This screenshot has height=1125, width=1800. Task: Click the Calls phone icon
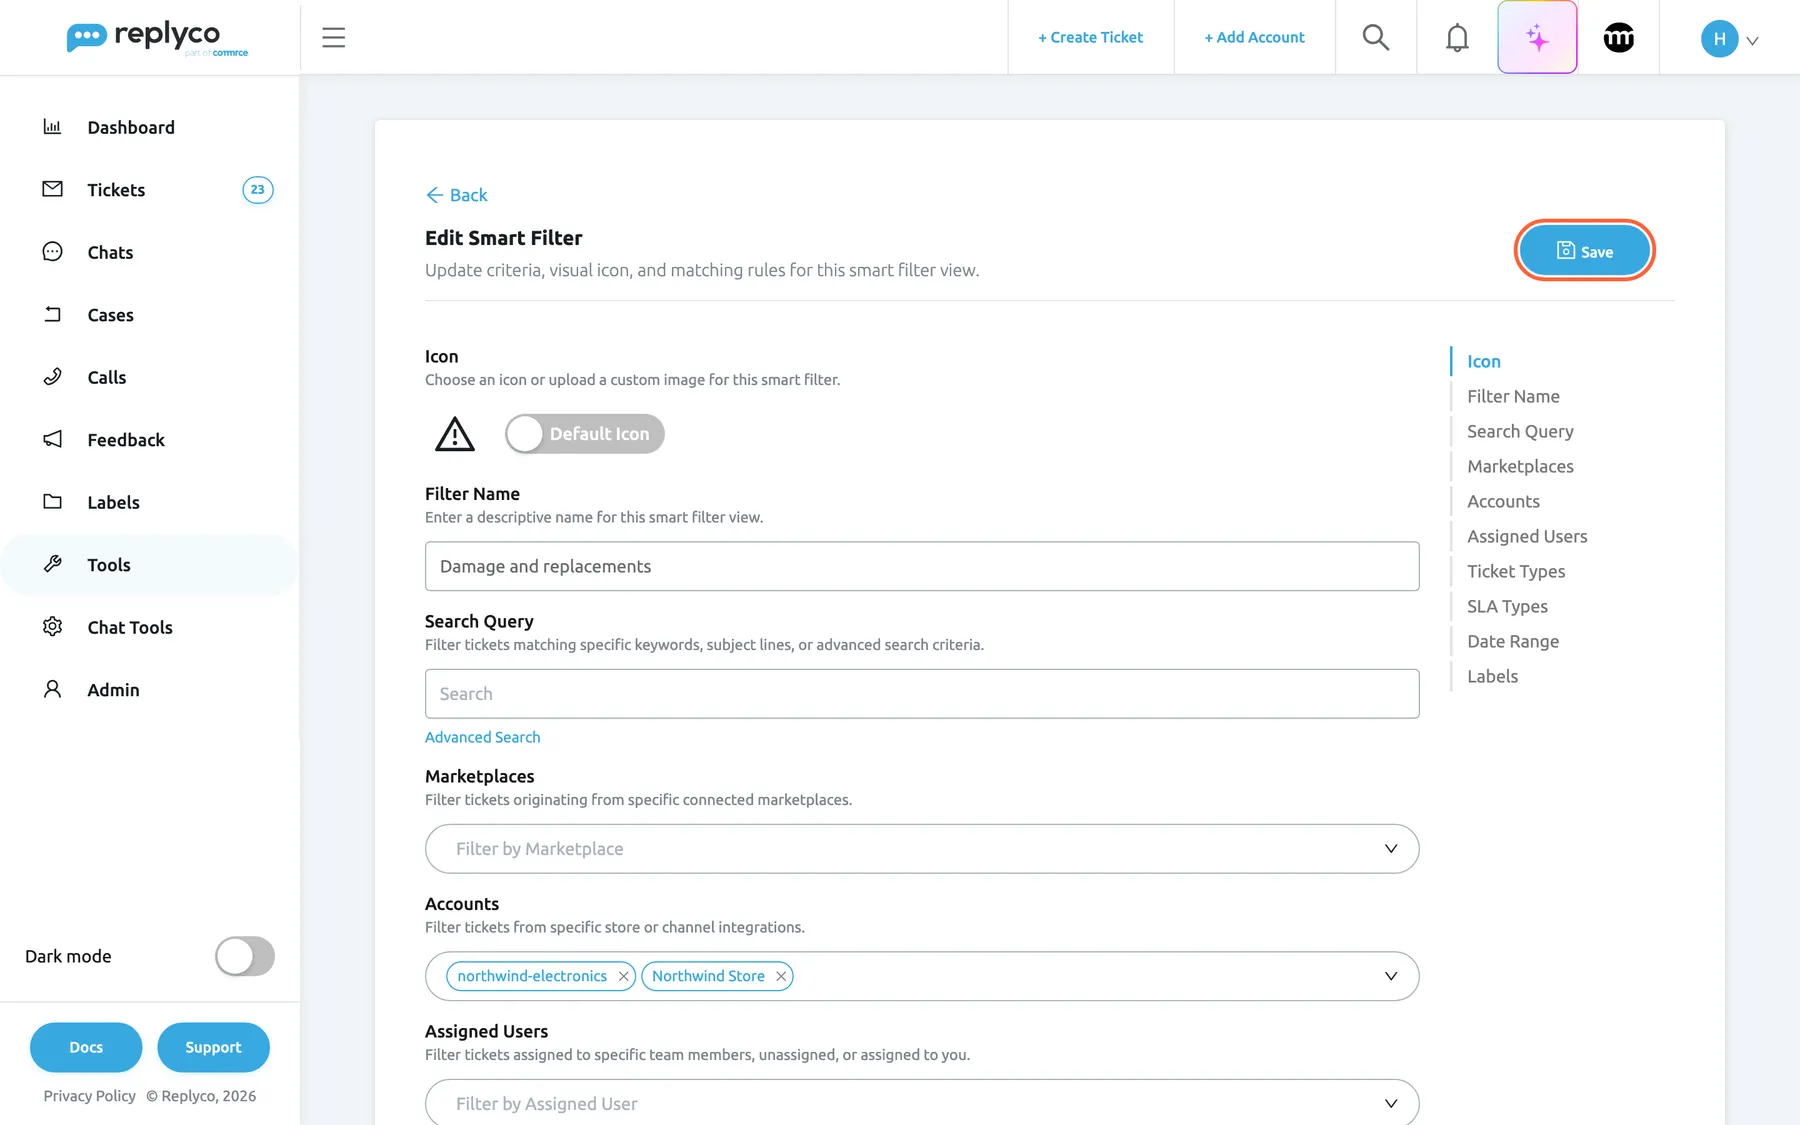(x=52, y=377)
